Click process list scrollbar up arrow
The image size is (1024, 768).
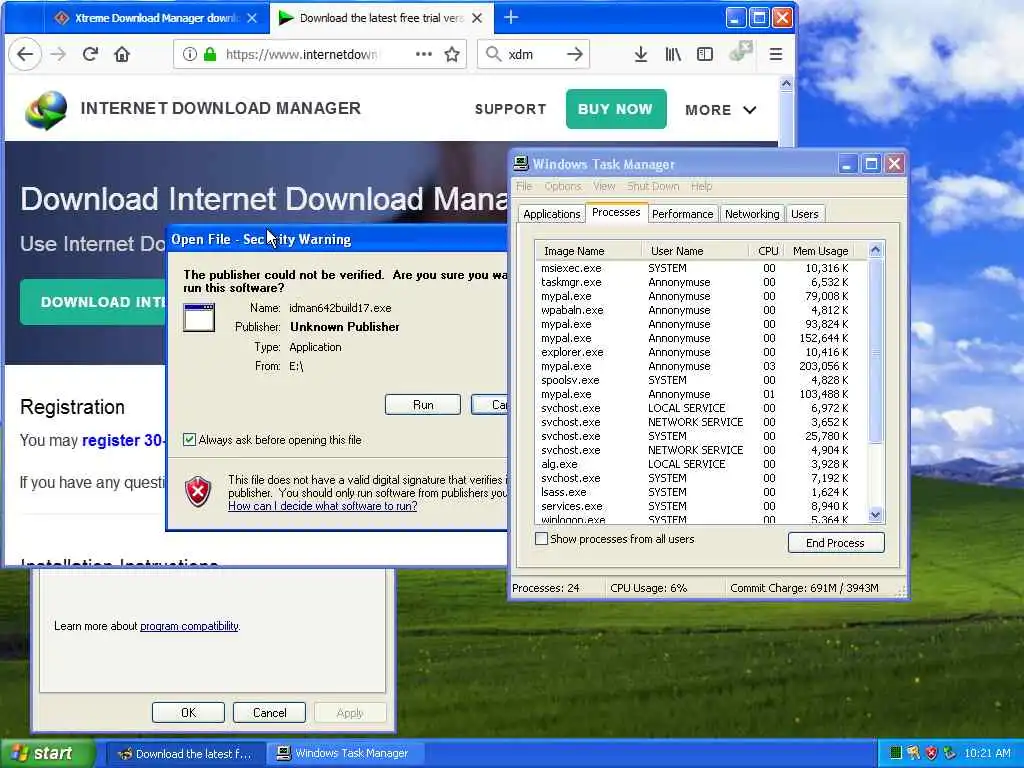point(876,250)
